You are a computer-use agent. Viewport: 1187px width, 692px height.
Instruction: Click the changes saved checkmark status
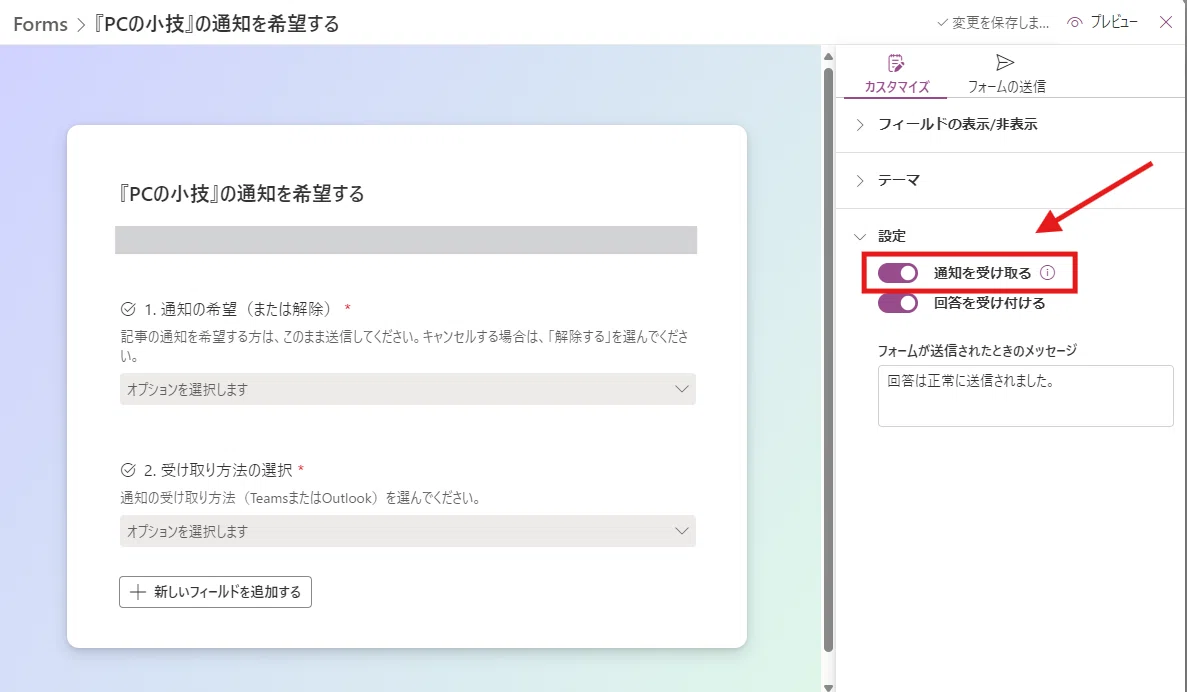pyautogui.click(x=992, y=23)
